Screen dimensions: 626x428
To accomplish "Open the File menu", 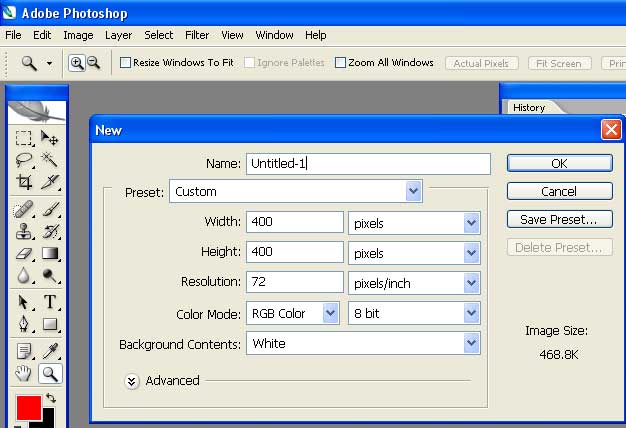I will click(13, 35).
